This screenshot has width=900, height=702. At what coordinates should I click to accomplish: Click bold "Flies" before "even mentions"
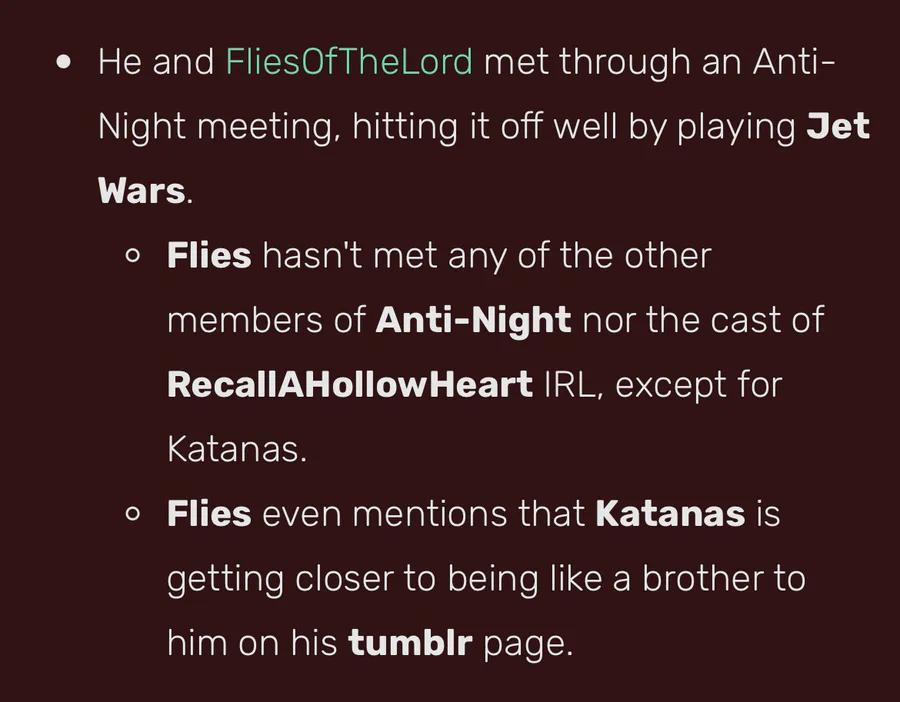point(209,514)
